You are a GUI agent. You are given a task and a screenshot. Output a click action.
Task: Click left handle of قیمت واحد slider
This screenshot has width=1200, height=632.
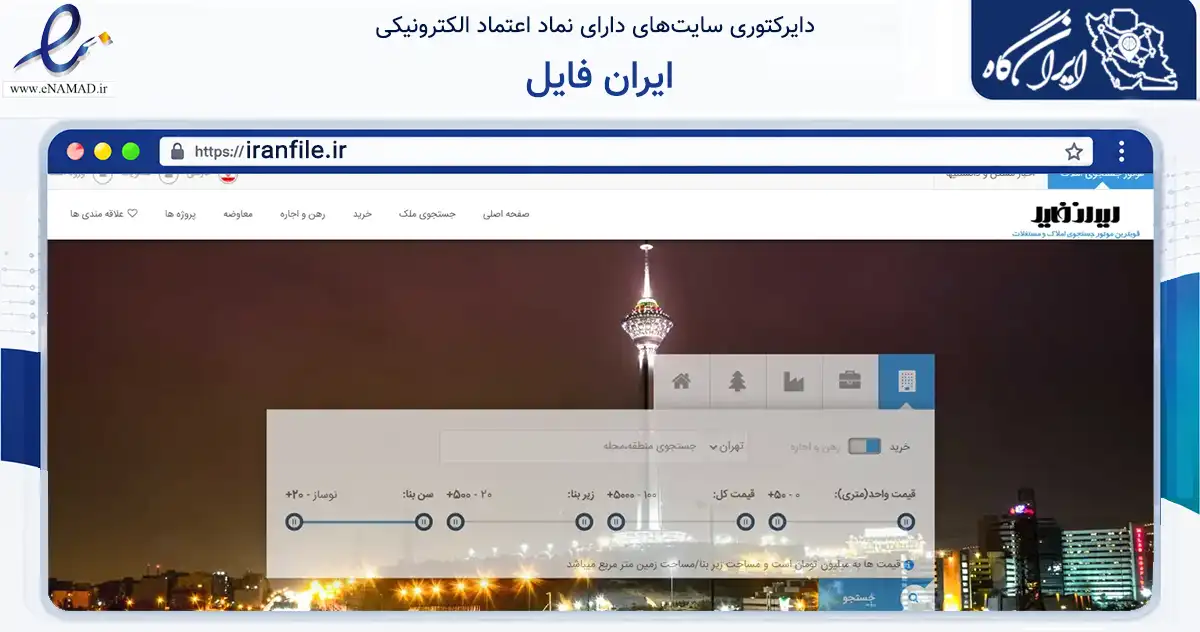777,521
